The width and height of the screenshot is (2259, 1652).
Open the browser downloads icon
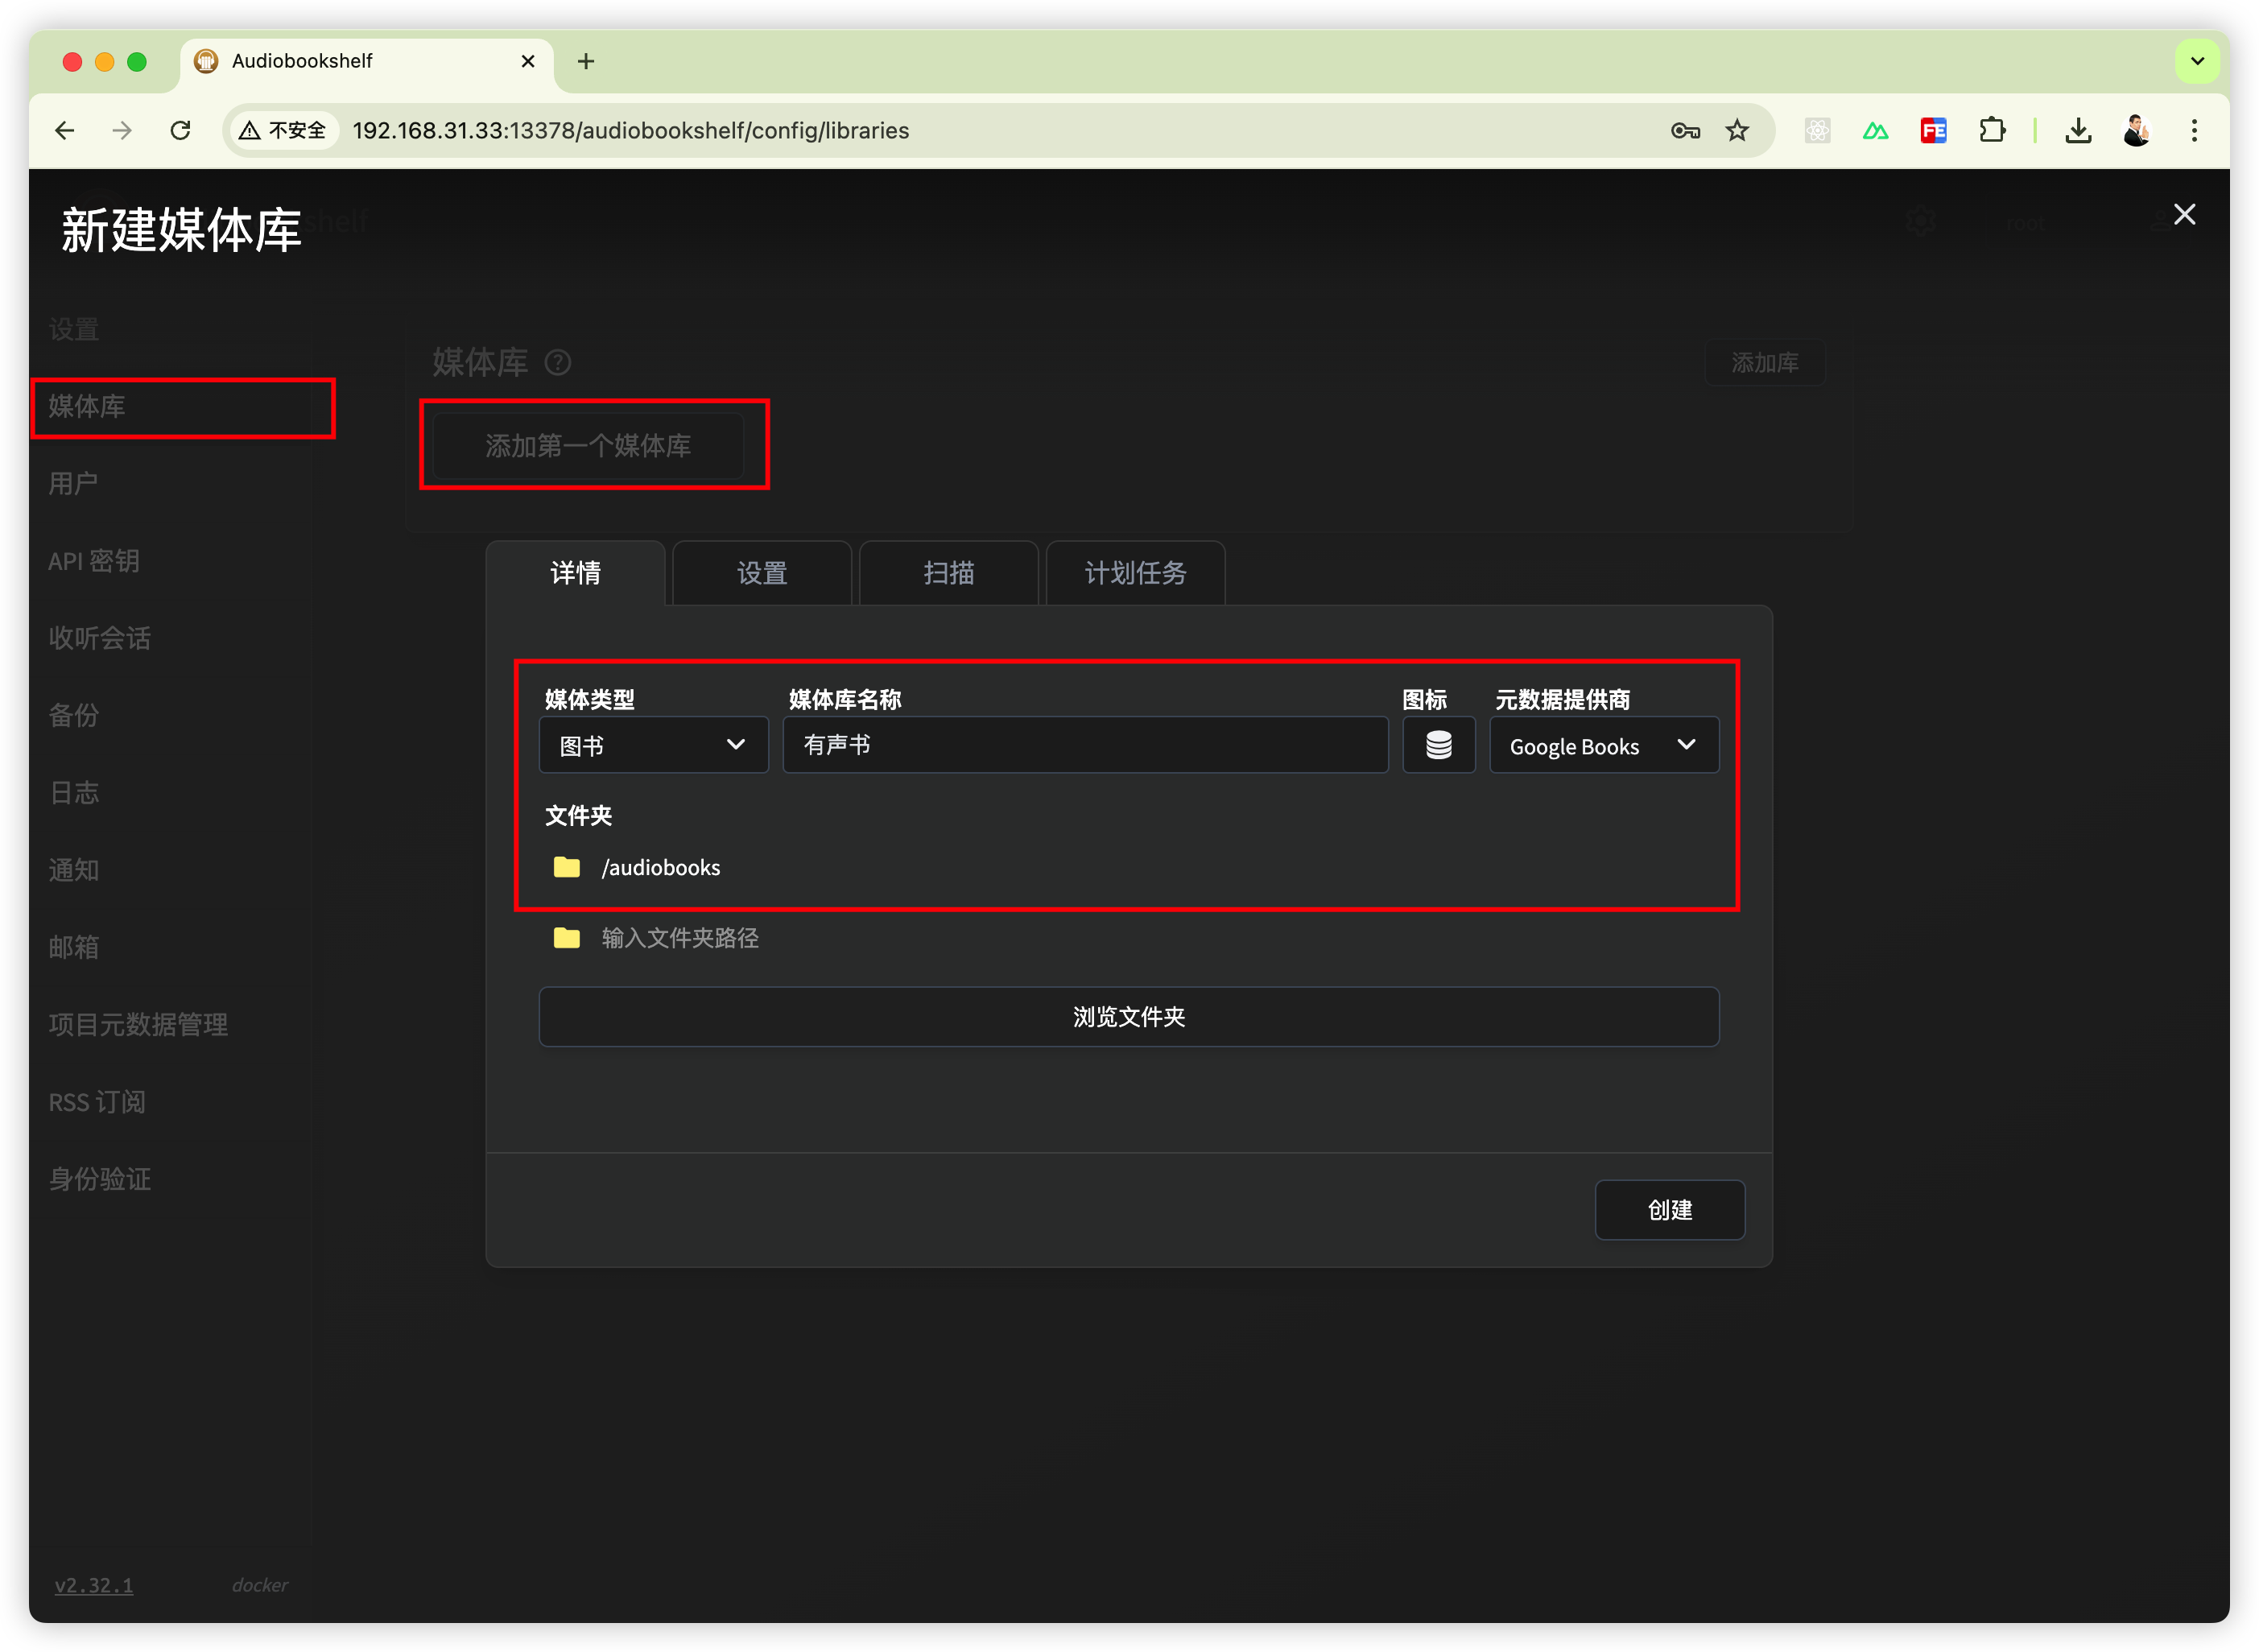[2078, 131]
